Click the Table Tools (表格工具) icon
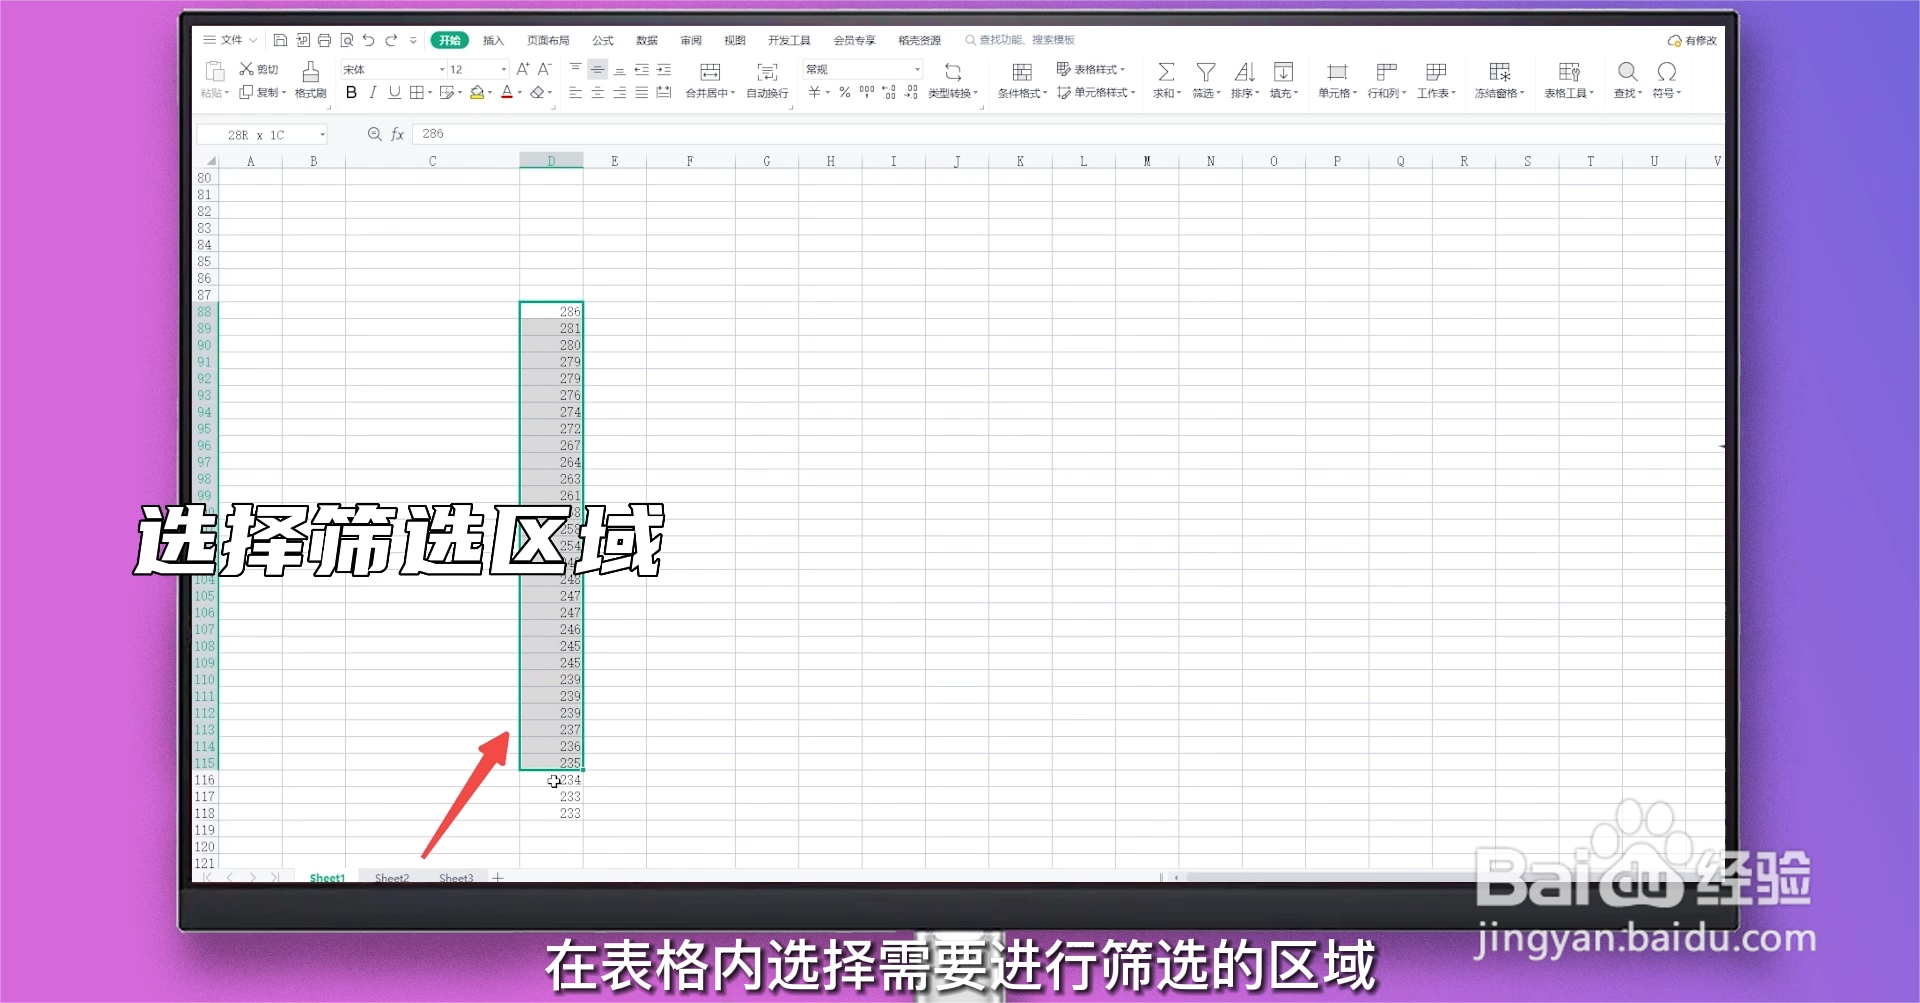This screenshot has height=1003, width=1920. (1569, 72)
